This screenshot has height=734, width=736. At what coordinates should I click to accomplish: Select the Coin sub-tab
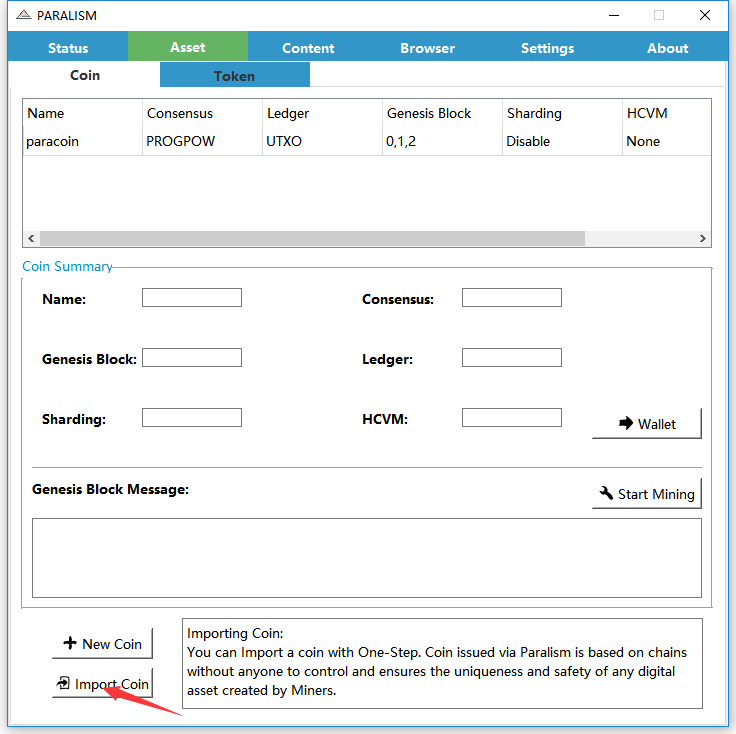click(85, 75)
